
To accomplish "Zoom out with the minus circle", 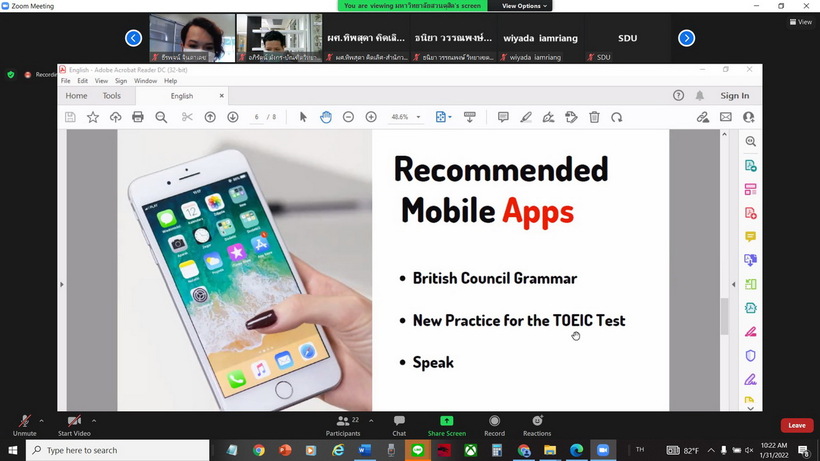I will [x=348, y=117].
